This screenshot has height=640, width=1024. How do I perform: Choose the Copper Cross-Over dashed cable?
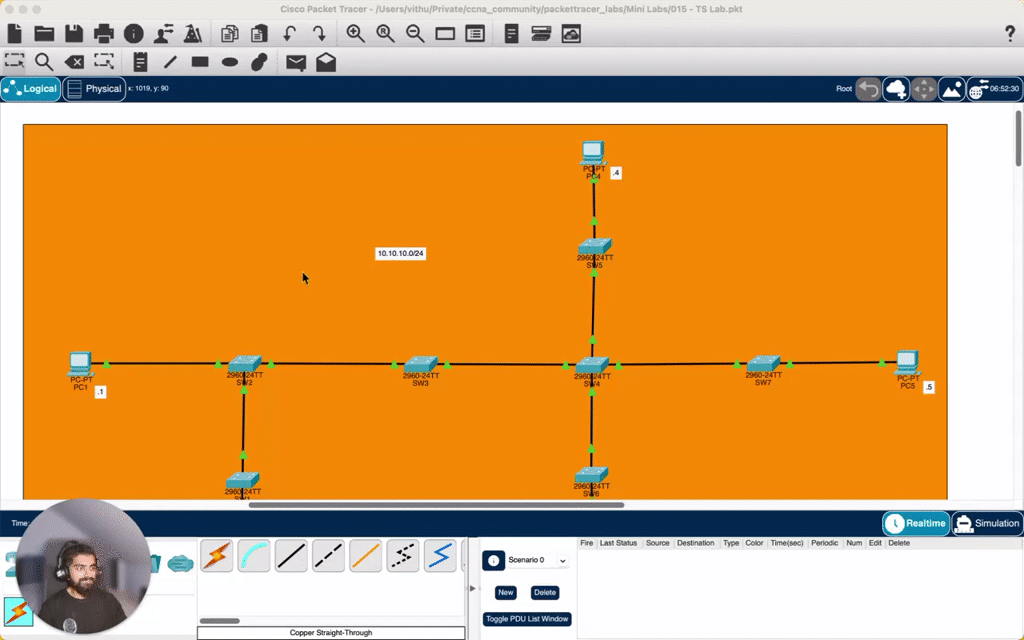coord(328,556)
